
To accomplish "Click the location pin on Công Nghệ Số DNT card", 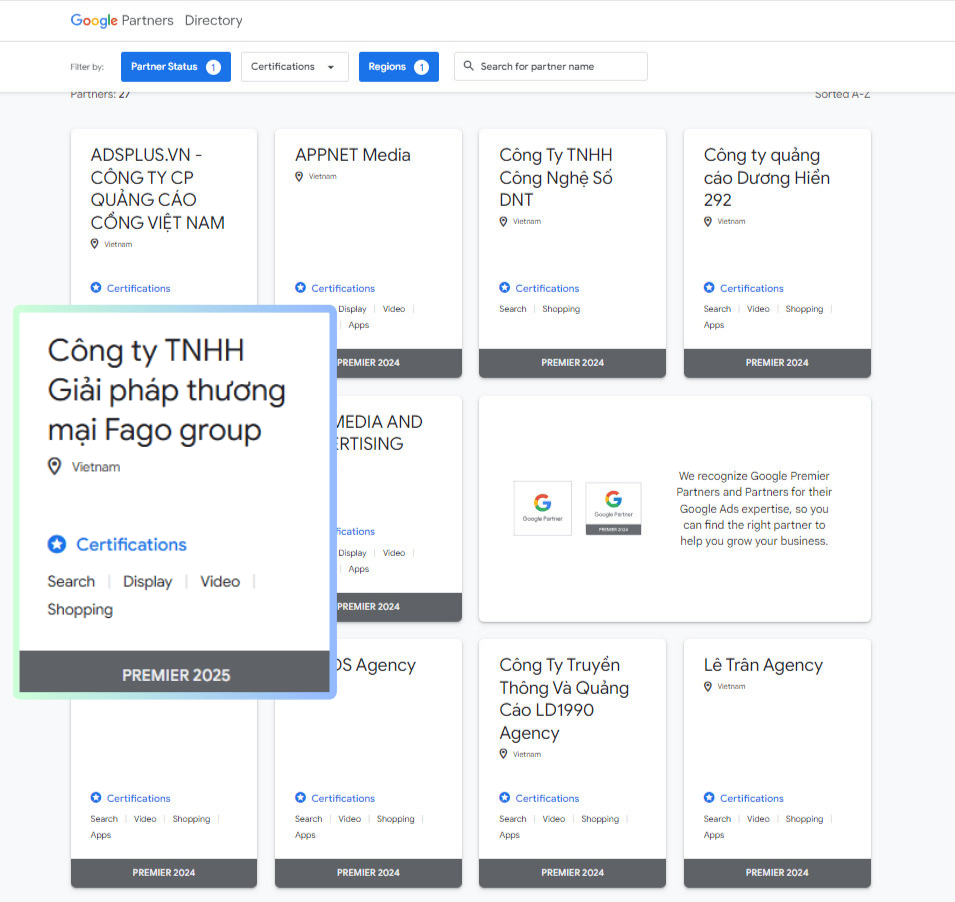I will pos(504,222).
